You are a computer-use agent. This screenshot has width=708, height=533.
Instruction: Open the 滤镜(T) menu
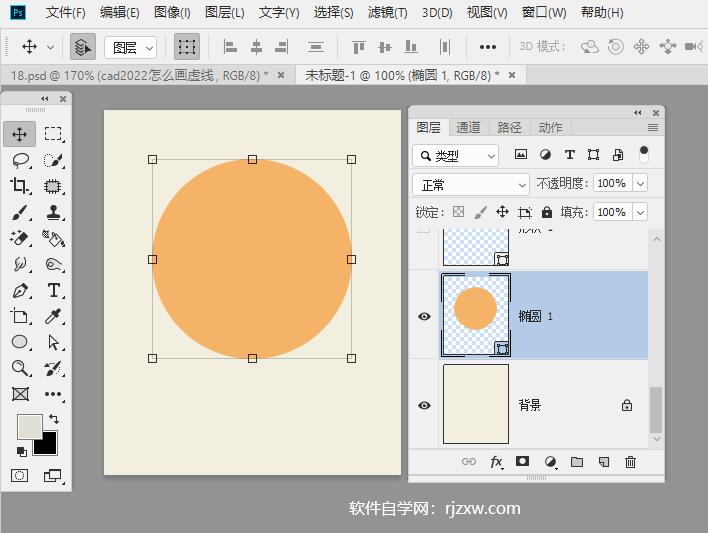point(387,13)
